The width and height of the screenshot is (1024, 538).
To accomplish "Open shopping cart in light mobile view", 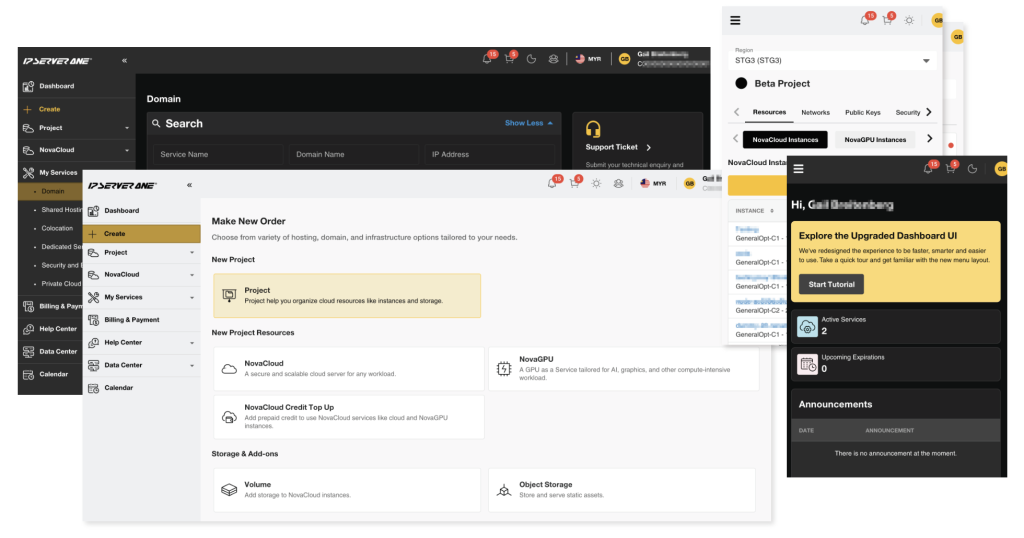I will coord(887,20).
